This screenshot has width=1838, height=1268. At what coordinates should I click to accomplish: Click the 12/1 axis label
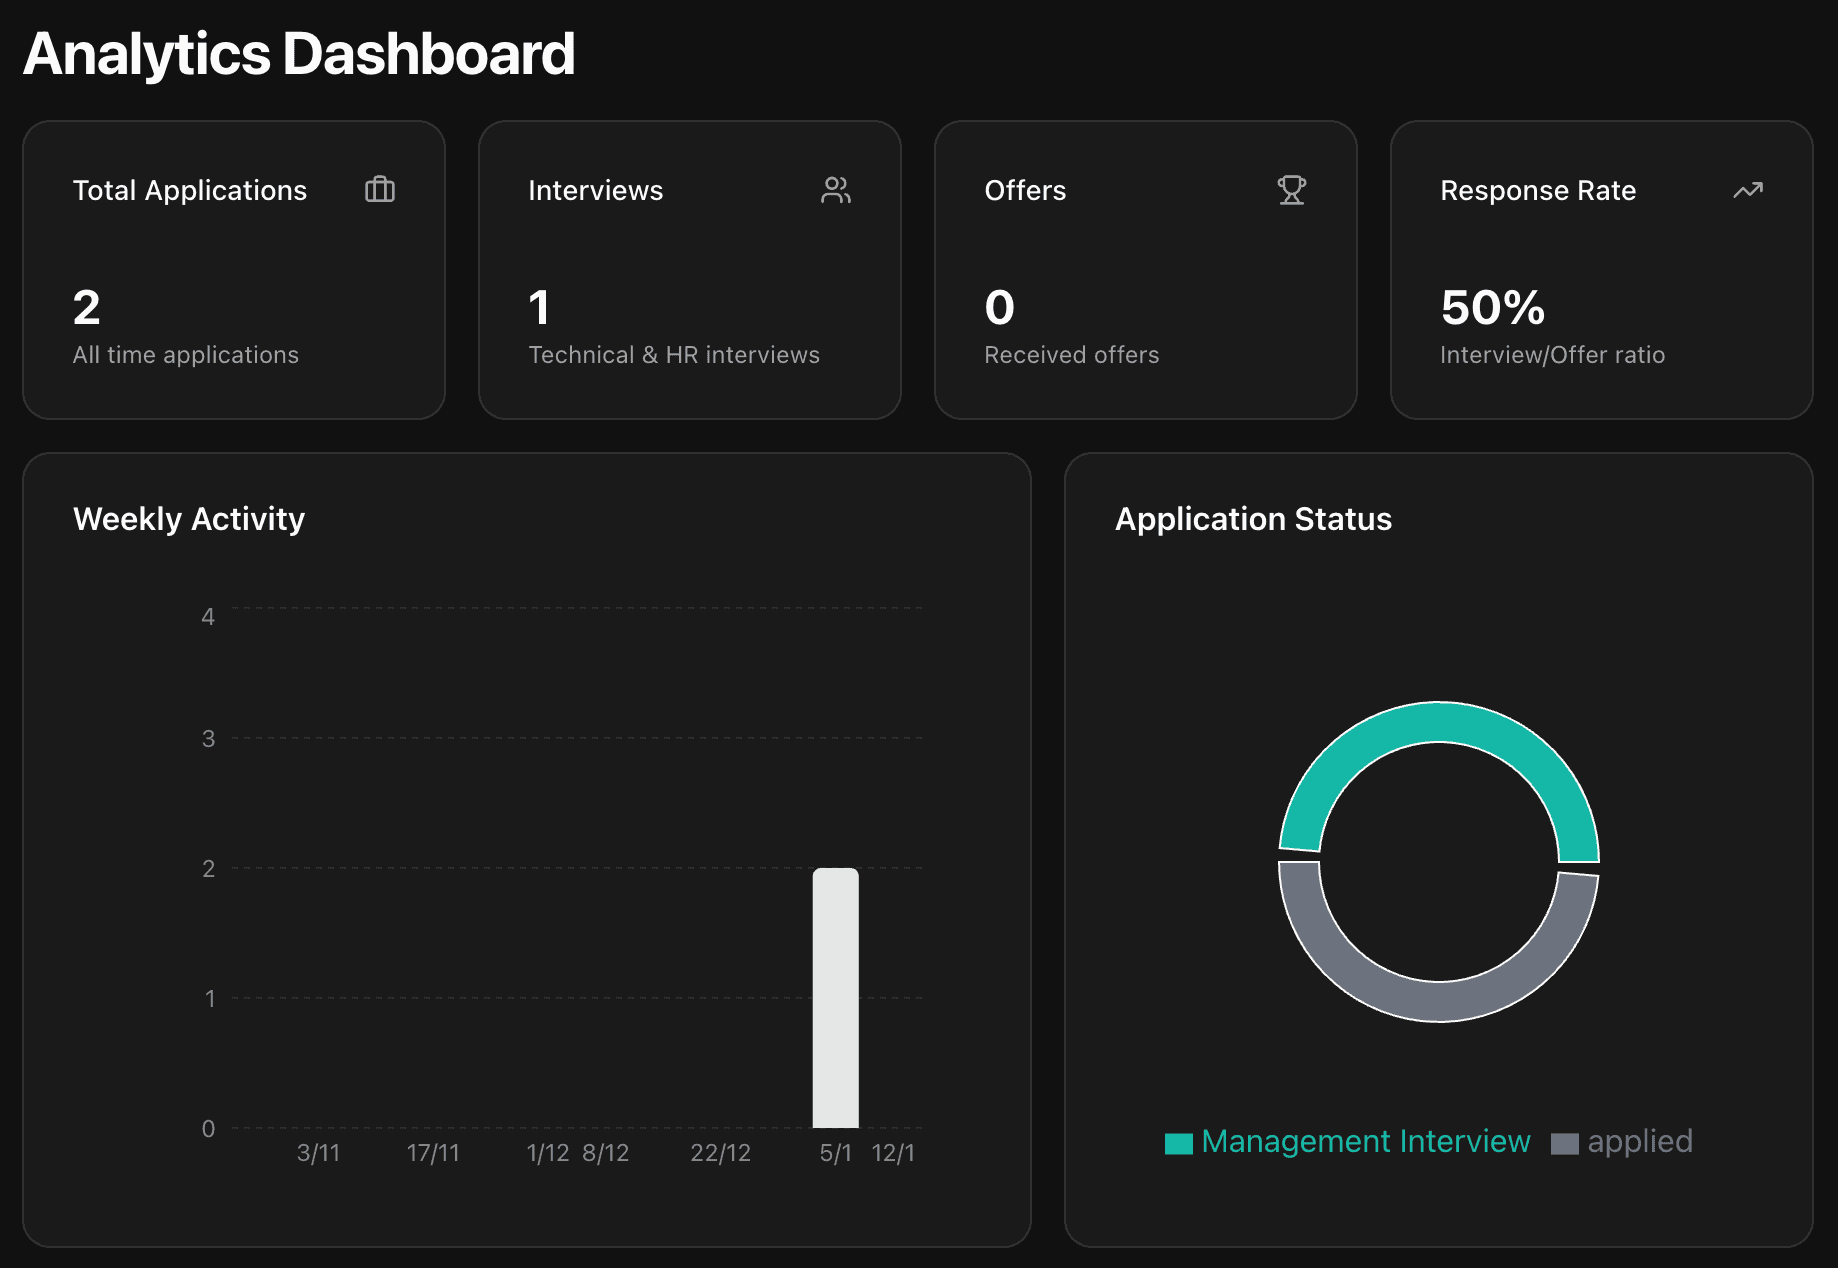(894, 1152)
